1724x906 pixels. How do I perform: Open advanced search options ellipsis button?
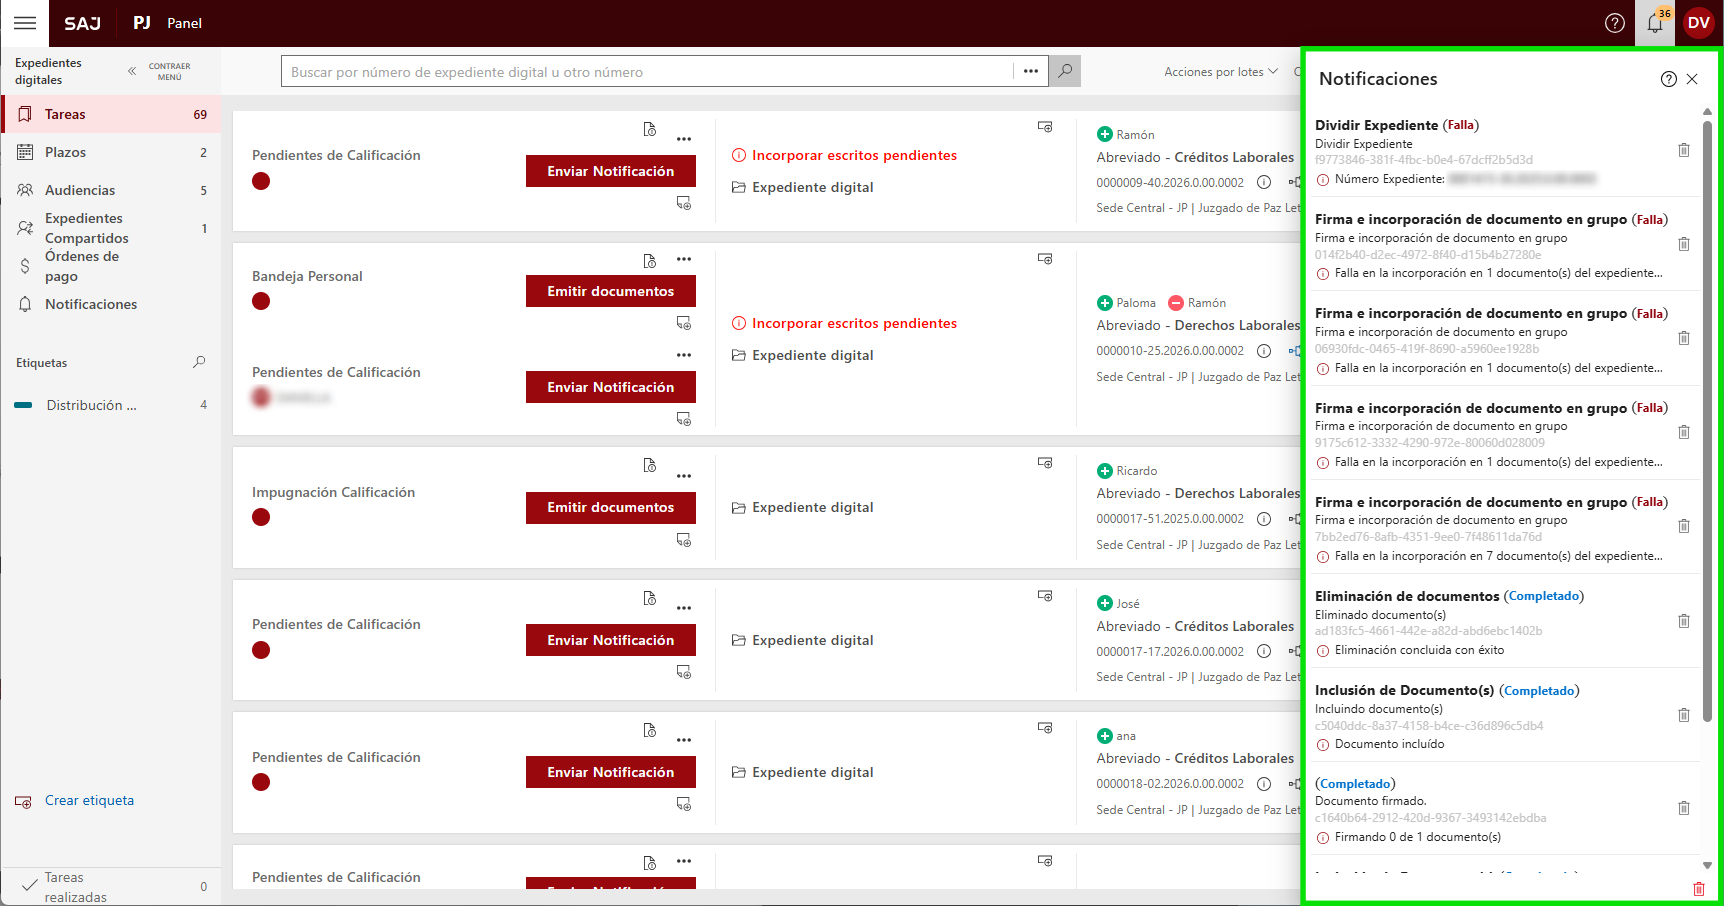[1030, 71]
